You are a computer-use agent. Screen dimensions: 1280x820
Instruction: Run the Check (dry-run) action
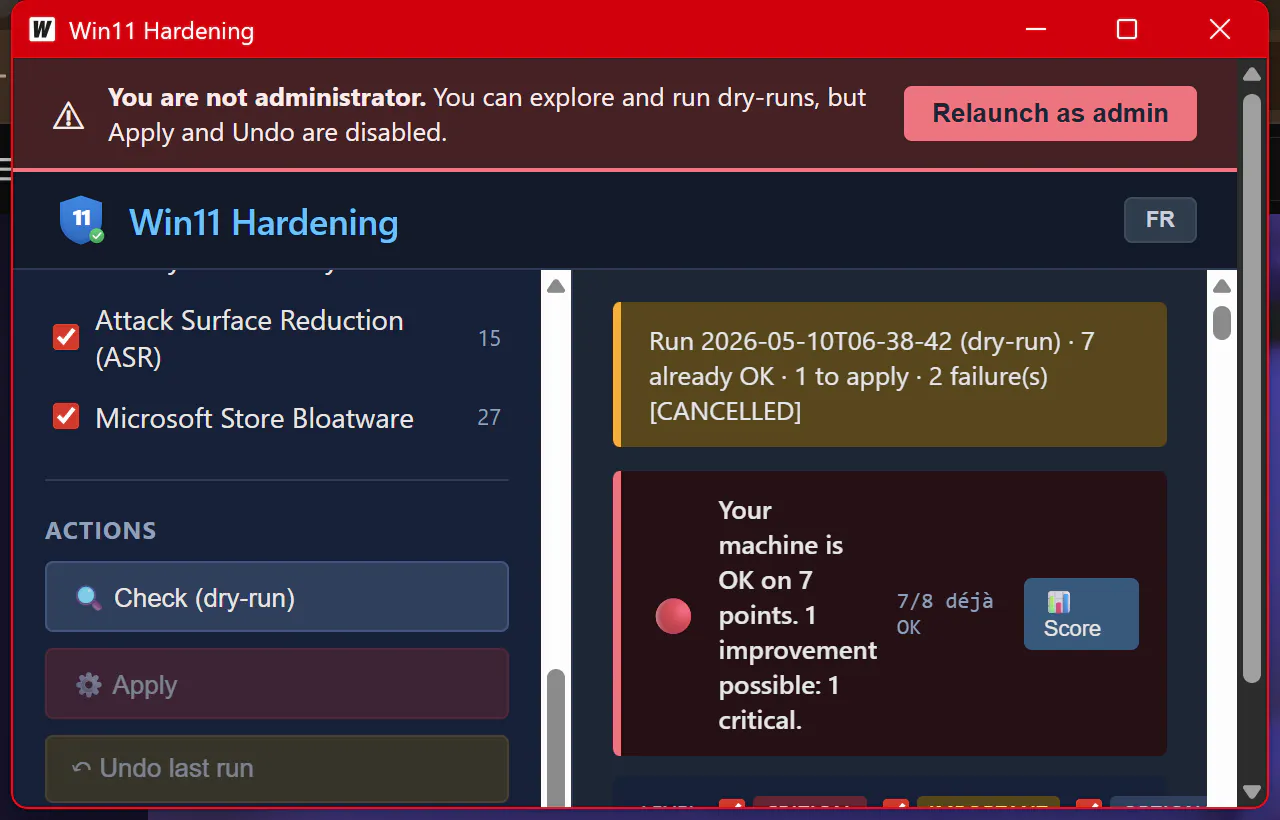(277, 597)
